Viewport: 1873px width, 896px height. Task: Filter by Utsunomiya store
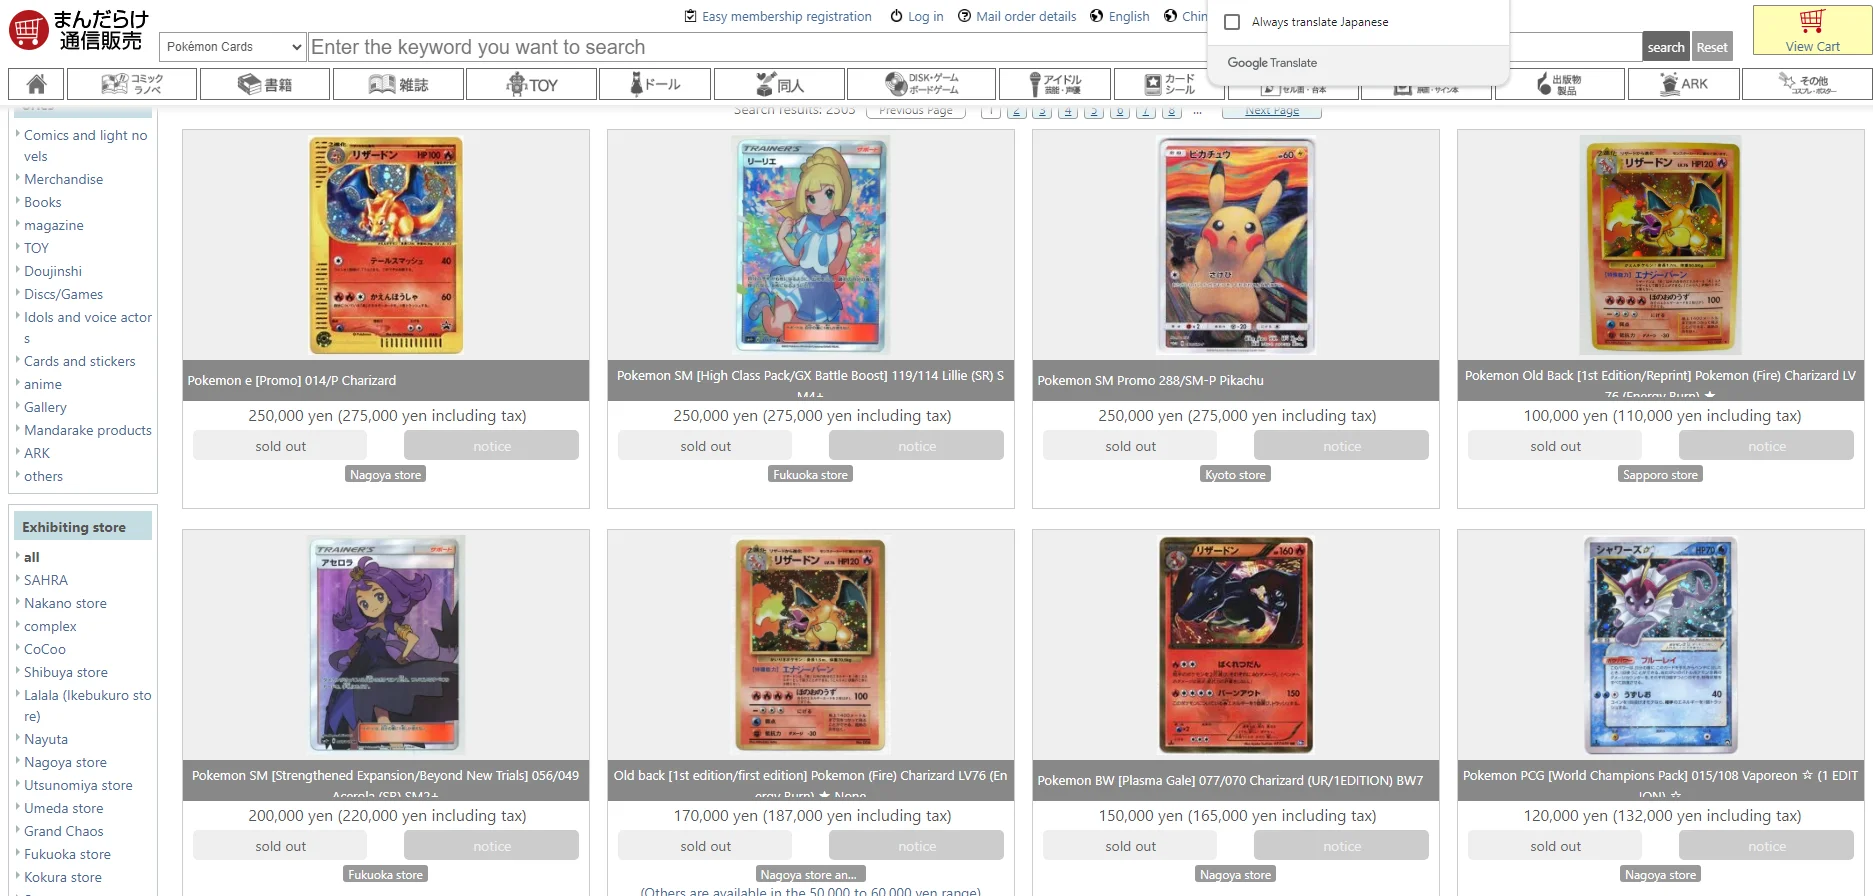[78, 785]
